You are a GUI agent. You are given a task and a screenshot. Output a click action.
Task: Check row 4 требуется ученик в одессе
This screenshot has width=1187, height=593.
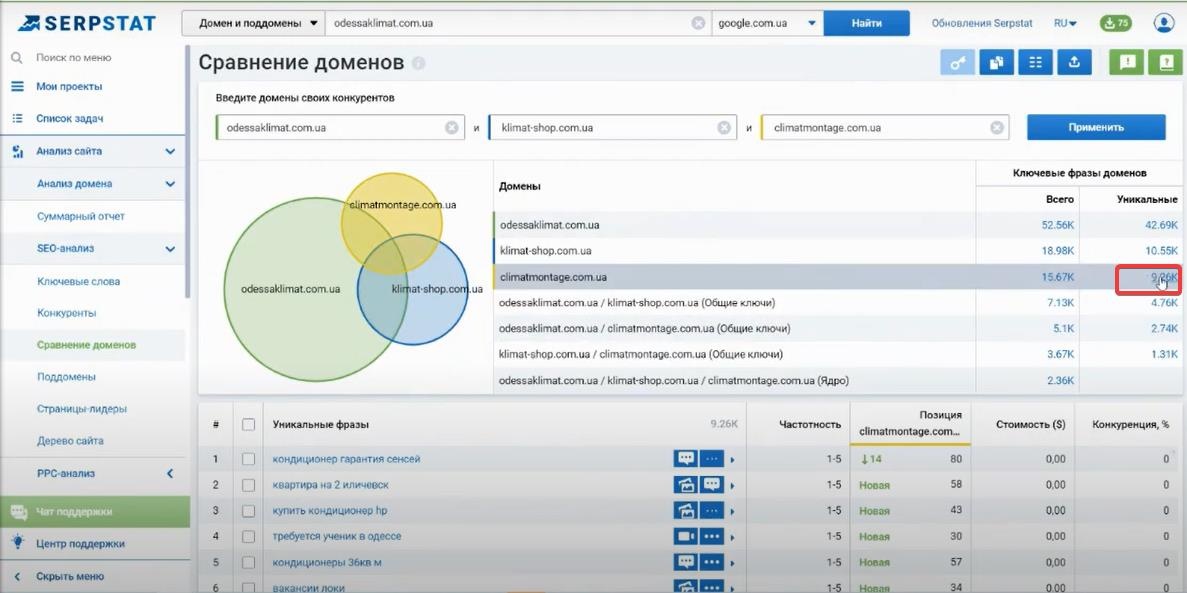click(x=248, y=536)
